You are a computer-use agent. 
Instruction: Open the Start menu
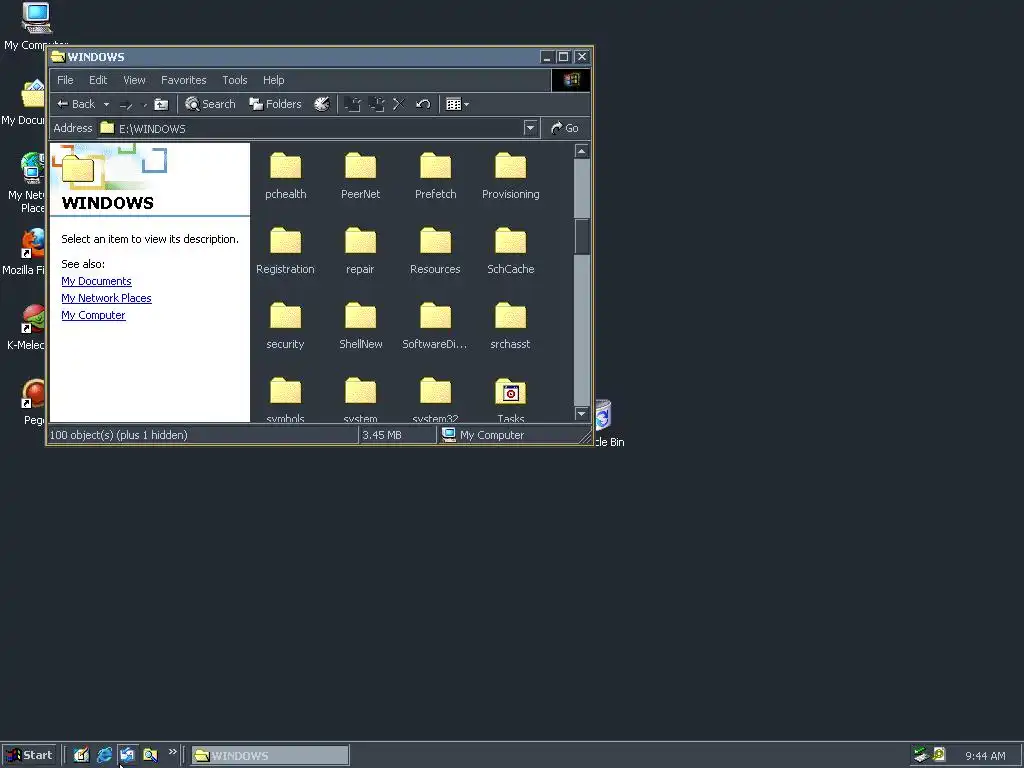tap(29, 755)
